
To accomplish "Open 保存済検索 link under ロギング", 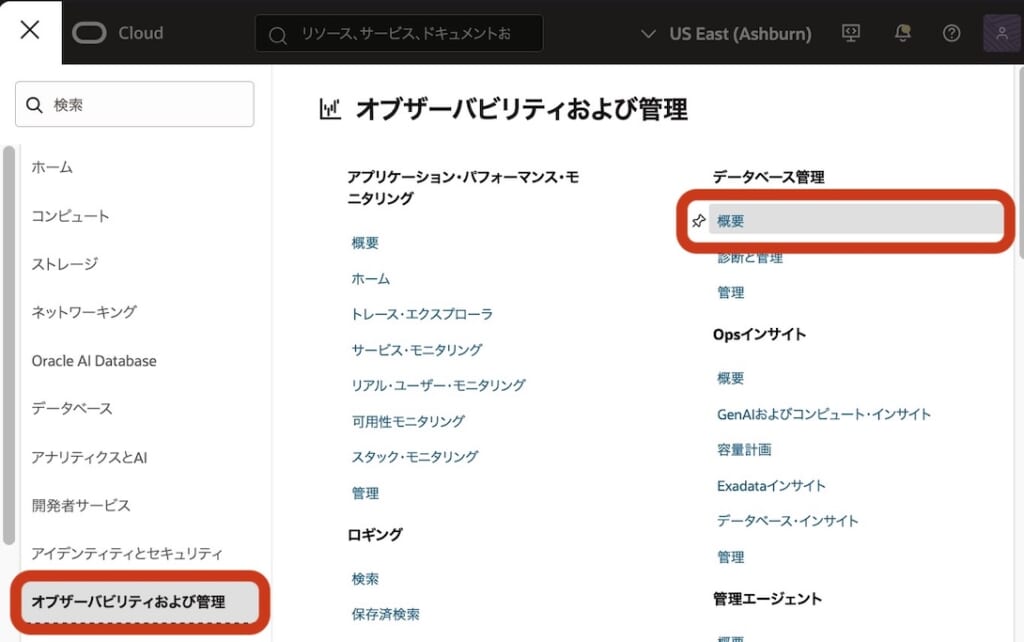I will pos(385,614).
